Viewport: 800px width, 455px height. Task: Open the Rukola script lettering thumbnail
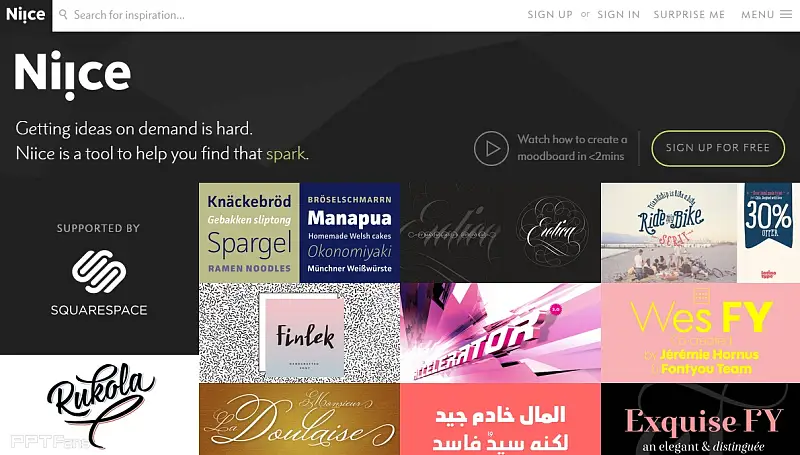click(x=99, y=405)
